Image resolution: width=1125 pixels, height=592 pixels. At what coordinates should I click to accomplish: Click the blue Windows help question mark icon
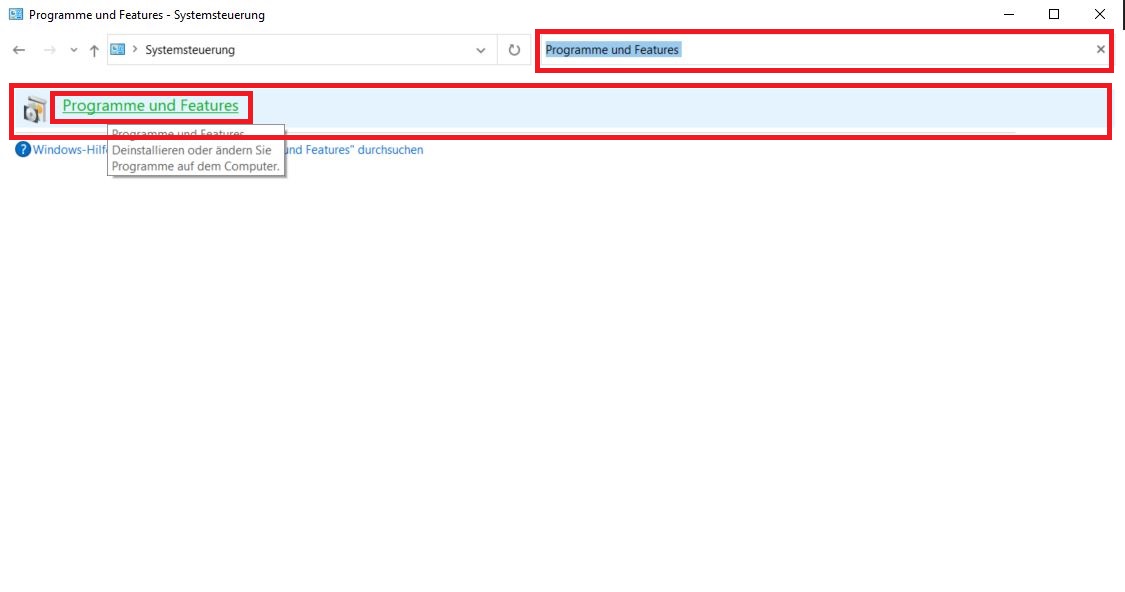point(23,150)
